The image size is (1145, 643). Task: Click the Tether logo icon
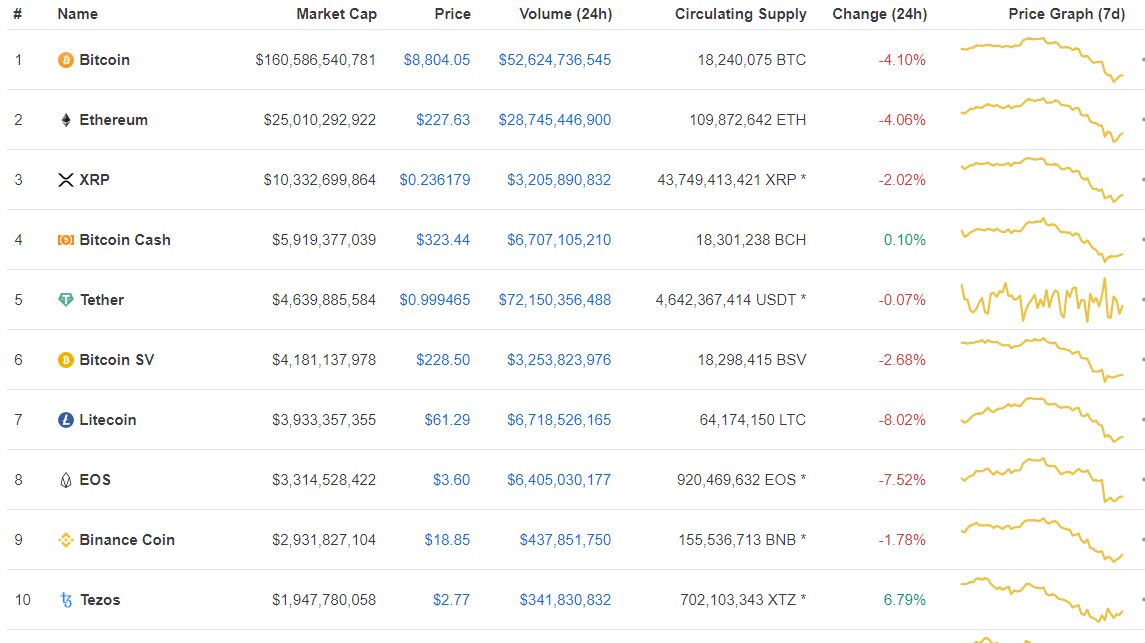[66, 300]
